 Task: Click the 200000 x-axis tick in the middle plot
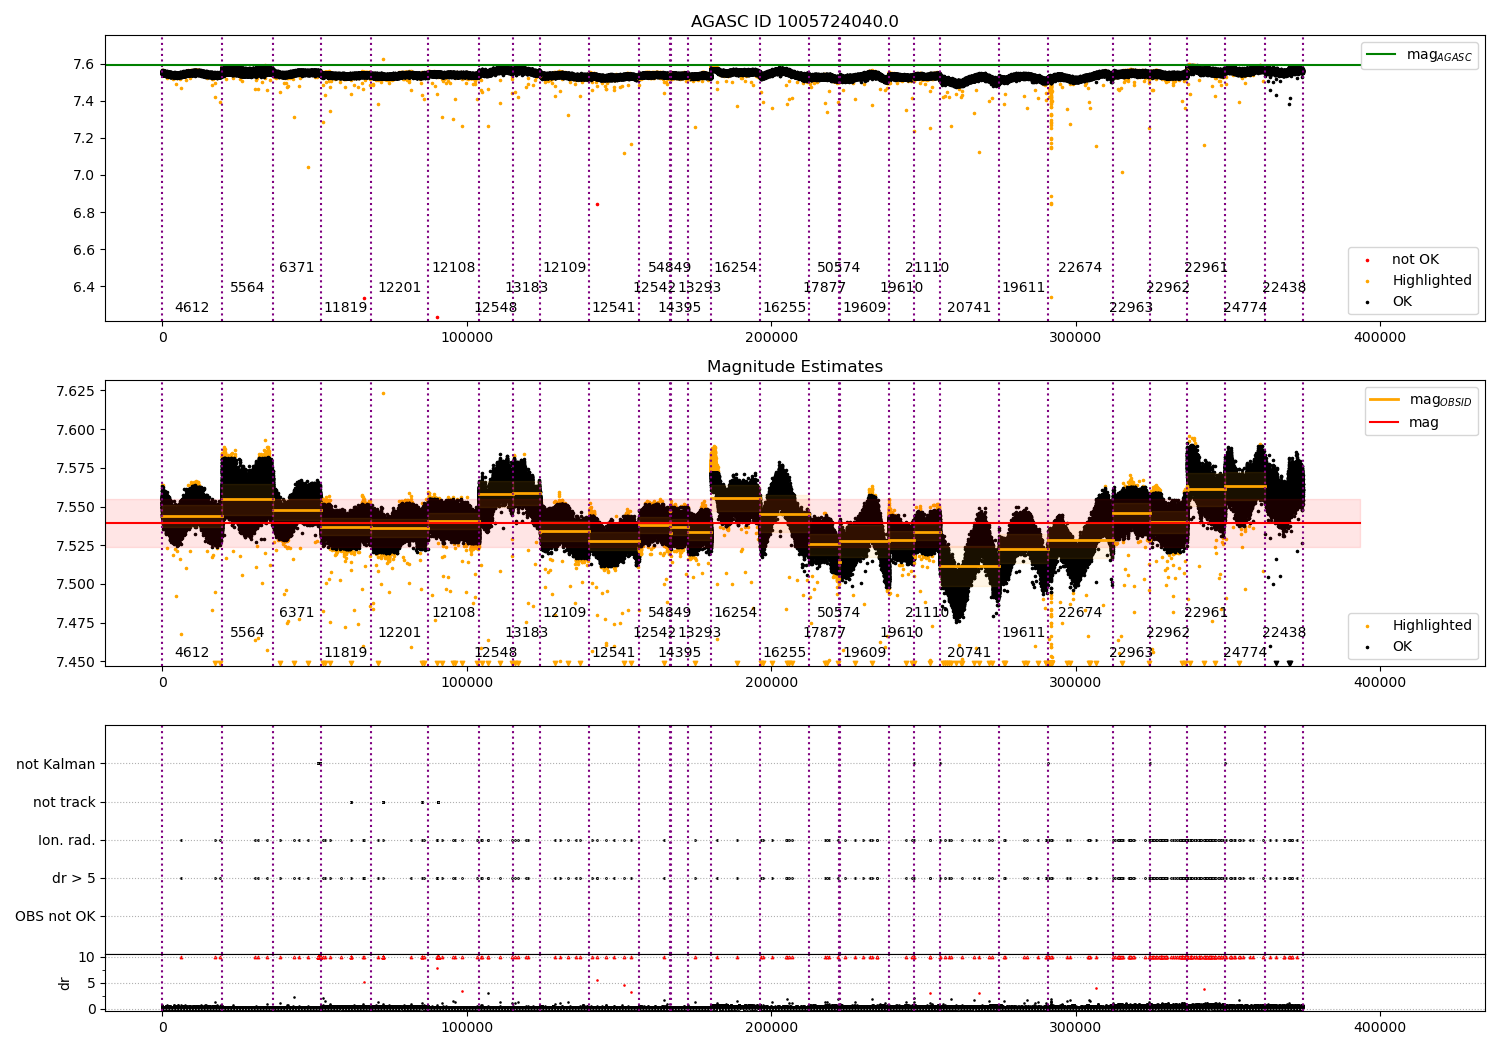(771, 683)
